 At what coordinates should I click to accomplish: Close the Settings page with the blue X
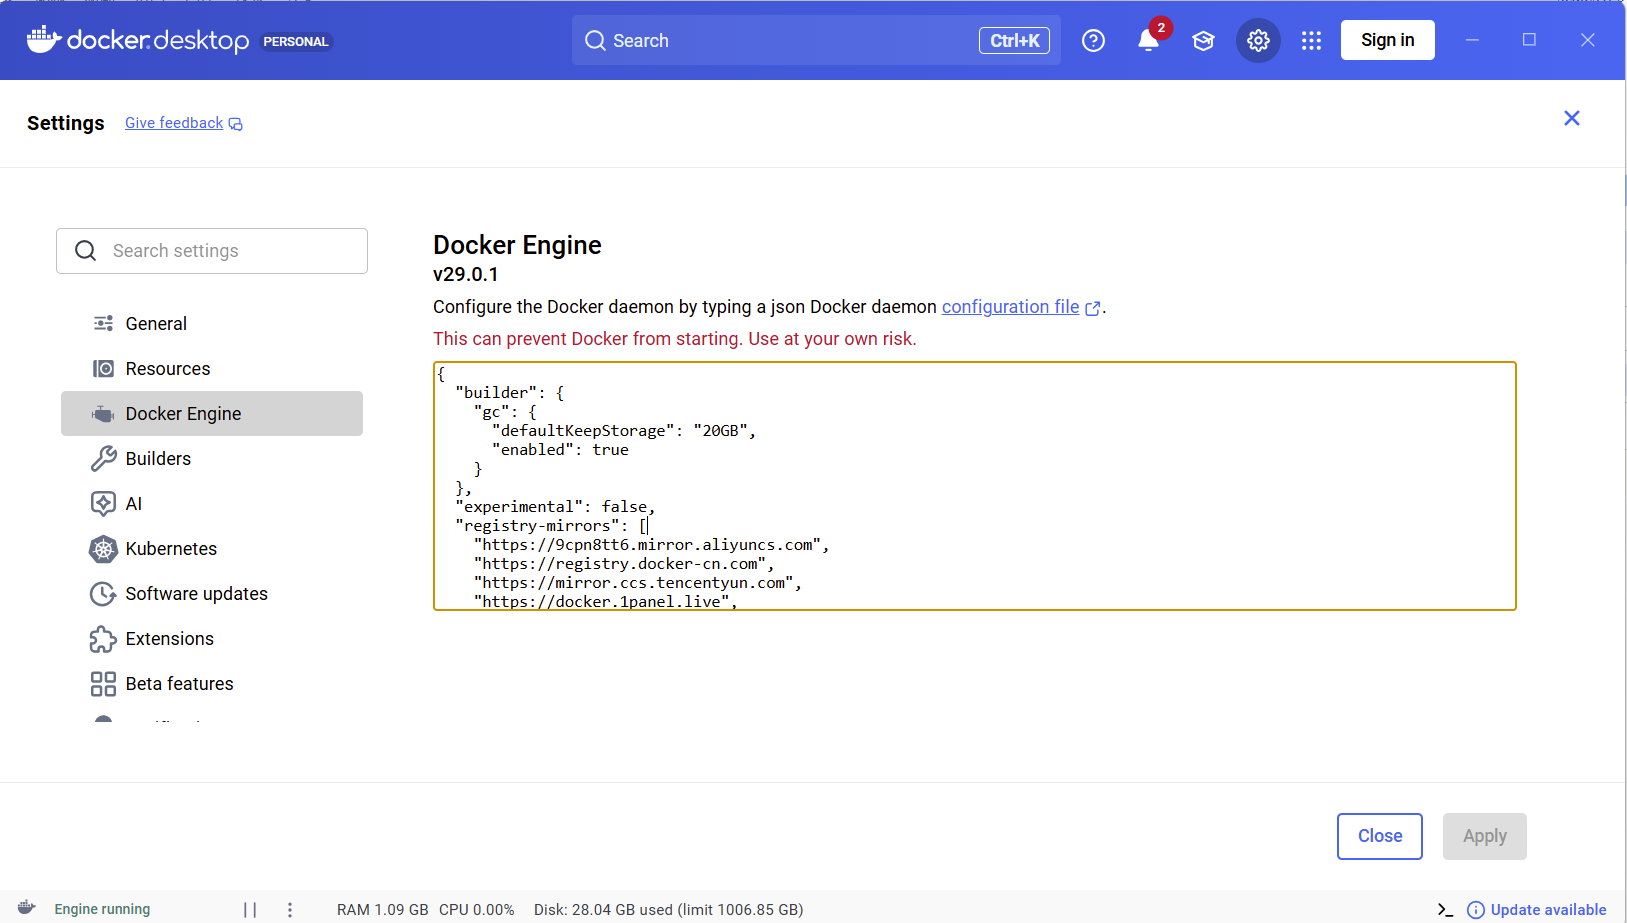click(x=1572, y=118)
